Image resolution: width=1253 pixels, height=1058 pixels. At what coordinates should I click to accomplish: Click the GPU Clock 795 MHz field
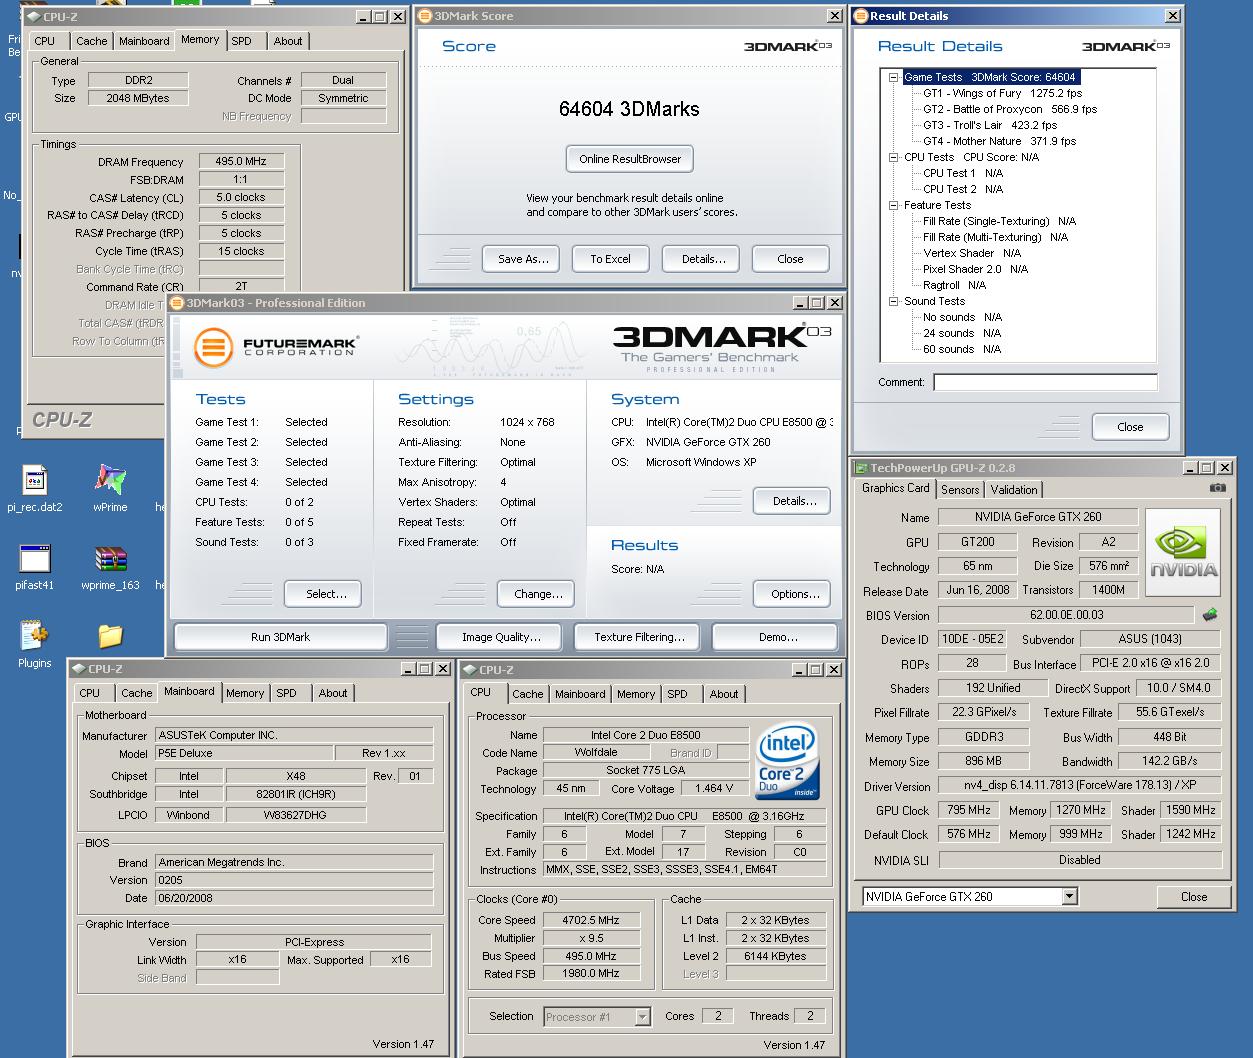(x=969, y=810)
